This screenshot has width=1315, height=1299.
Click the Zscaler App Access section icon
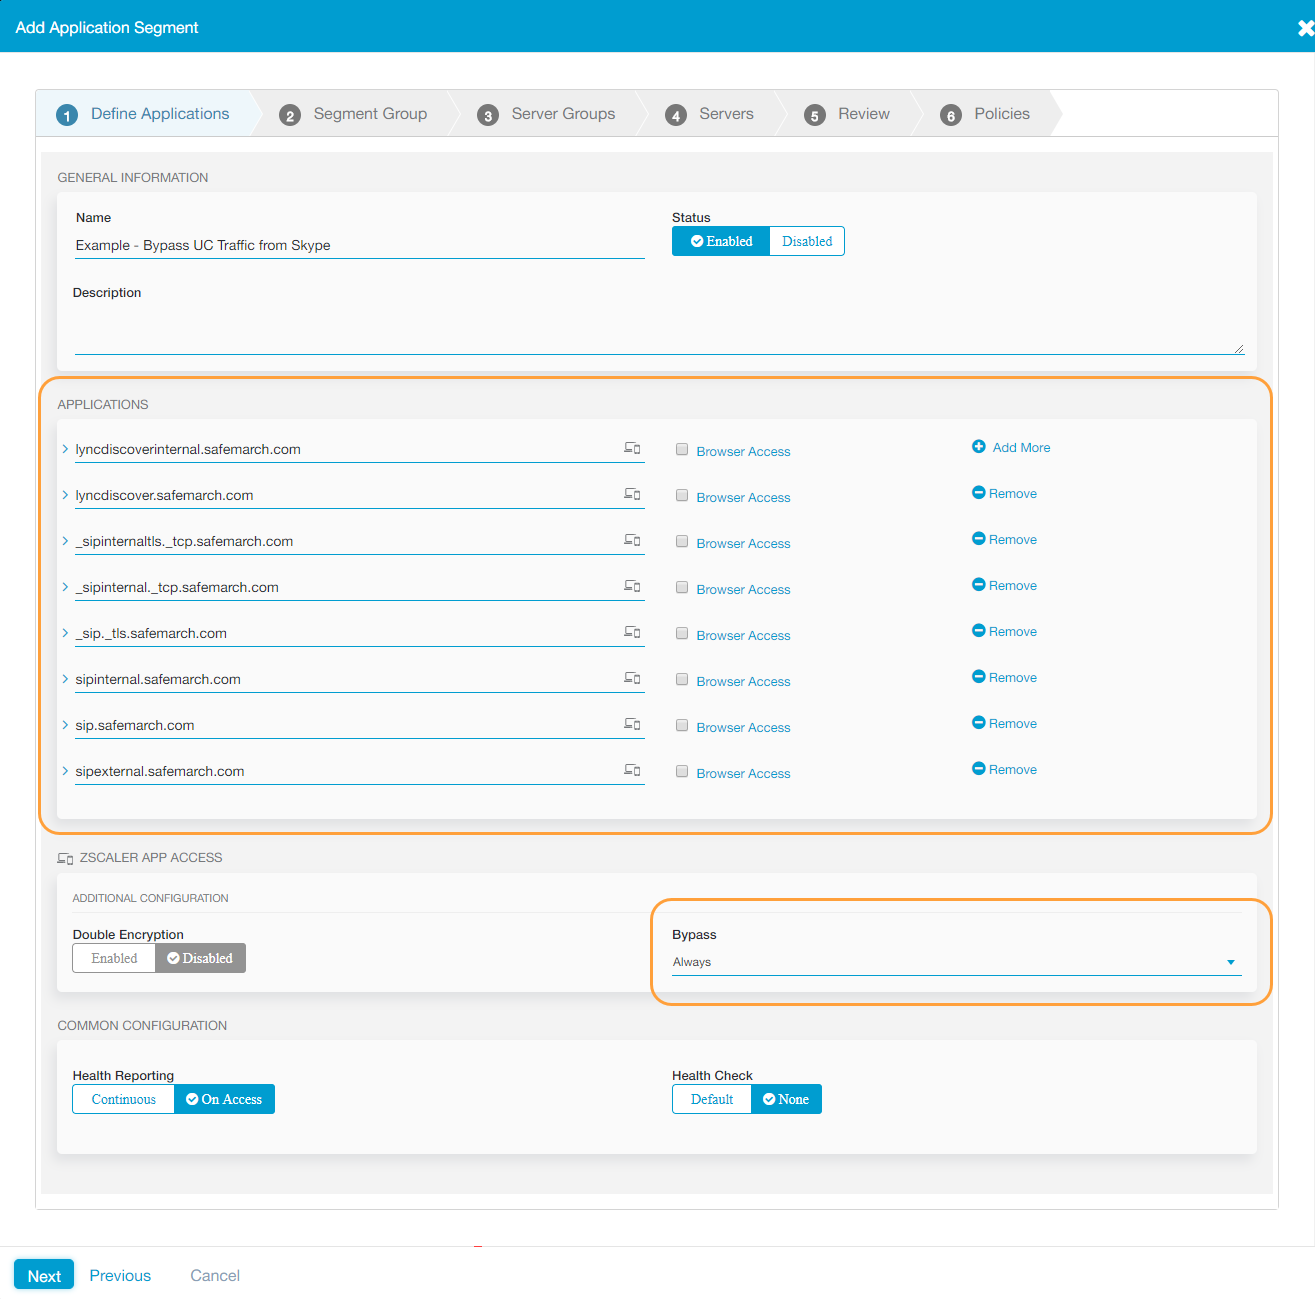65,858
